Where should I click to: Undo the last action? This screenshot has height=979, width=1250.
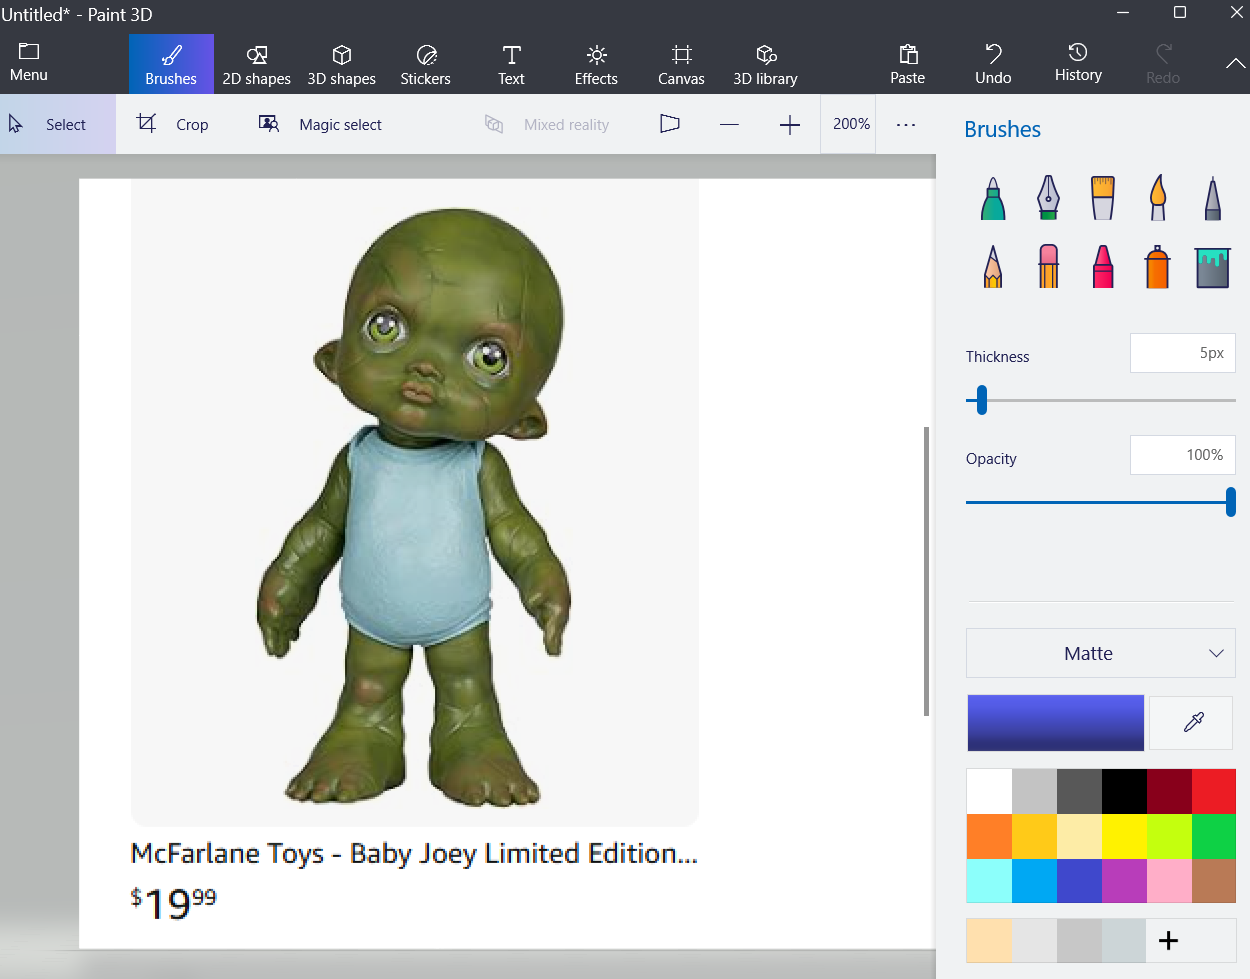[x=993, y=64]
